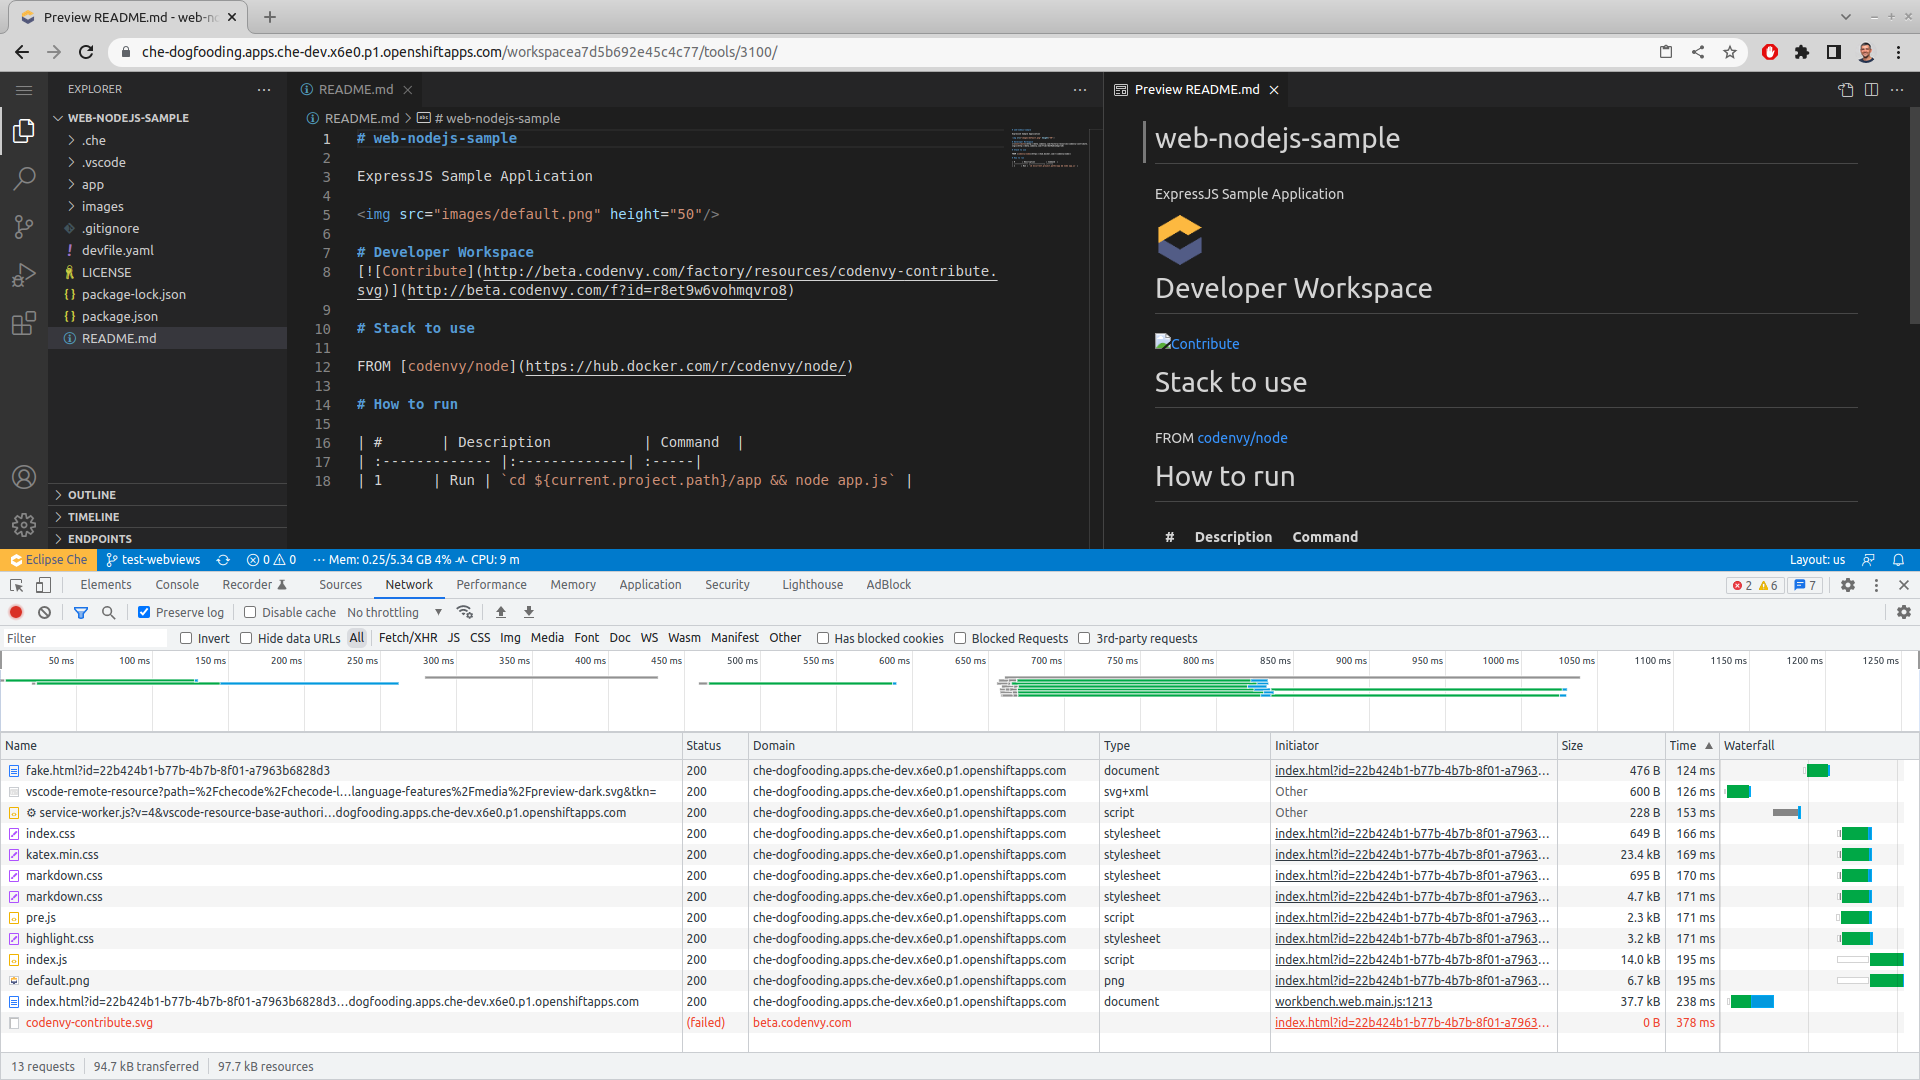1920x1080 pixels.
Task: Open Network panel settings gear
Action: click(x=1903, y=612)
